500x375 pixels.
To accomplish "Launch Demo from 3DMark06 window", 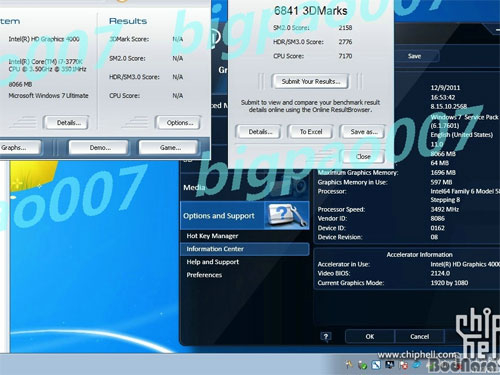I will click(100, 147).
